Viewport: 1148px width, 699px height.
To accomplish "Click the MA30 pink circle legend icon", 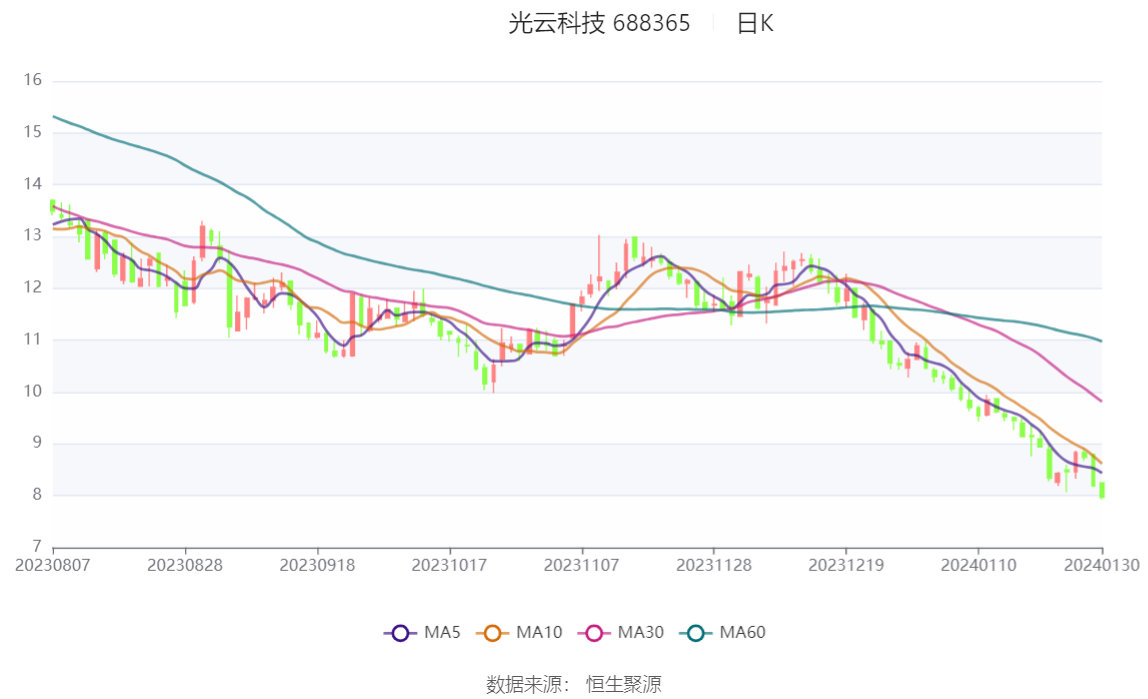I will [x=594, y=633].
